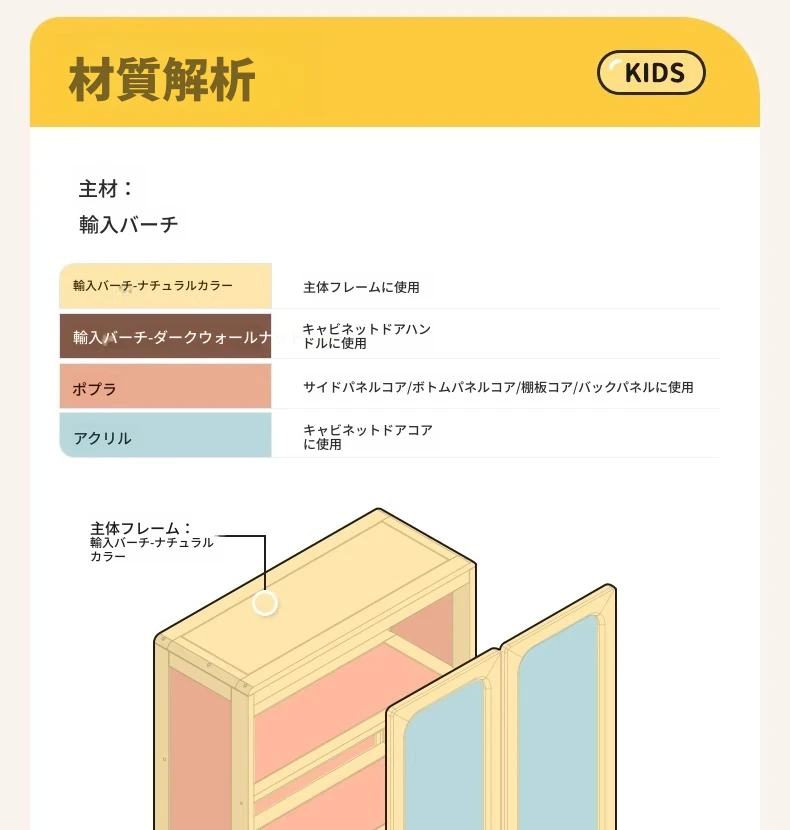Click the KIDS badge
The height and width of the screenshot is (830, 790).
point(651,73)
